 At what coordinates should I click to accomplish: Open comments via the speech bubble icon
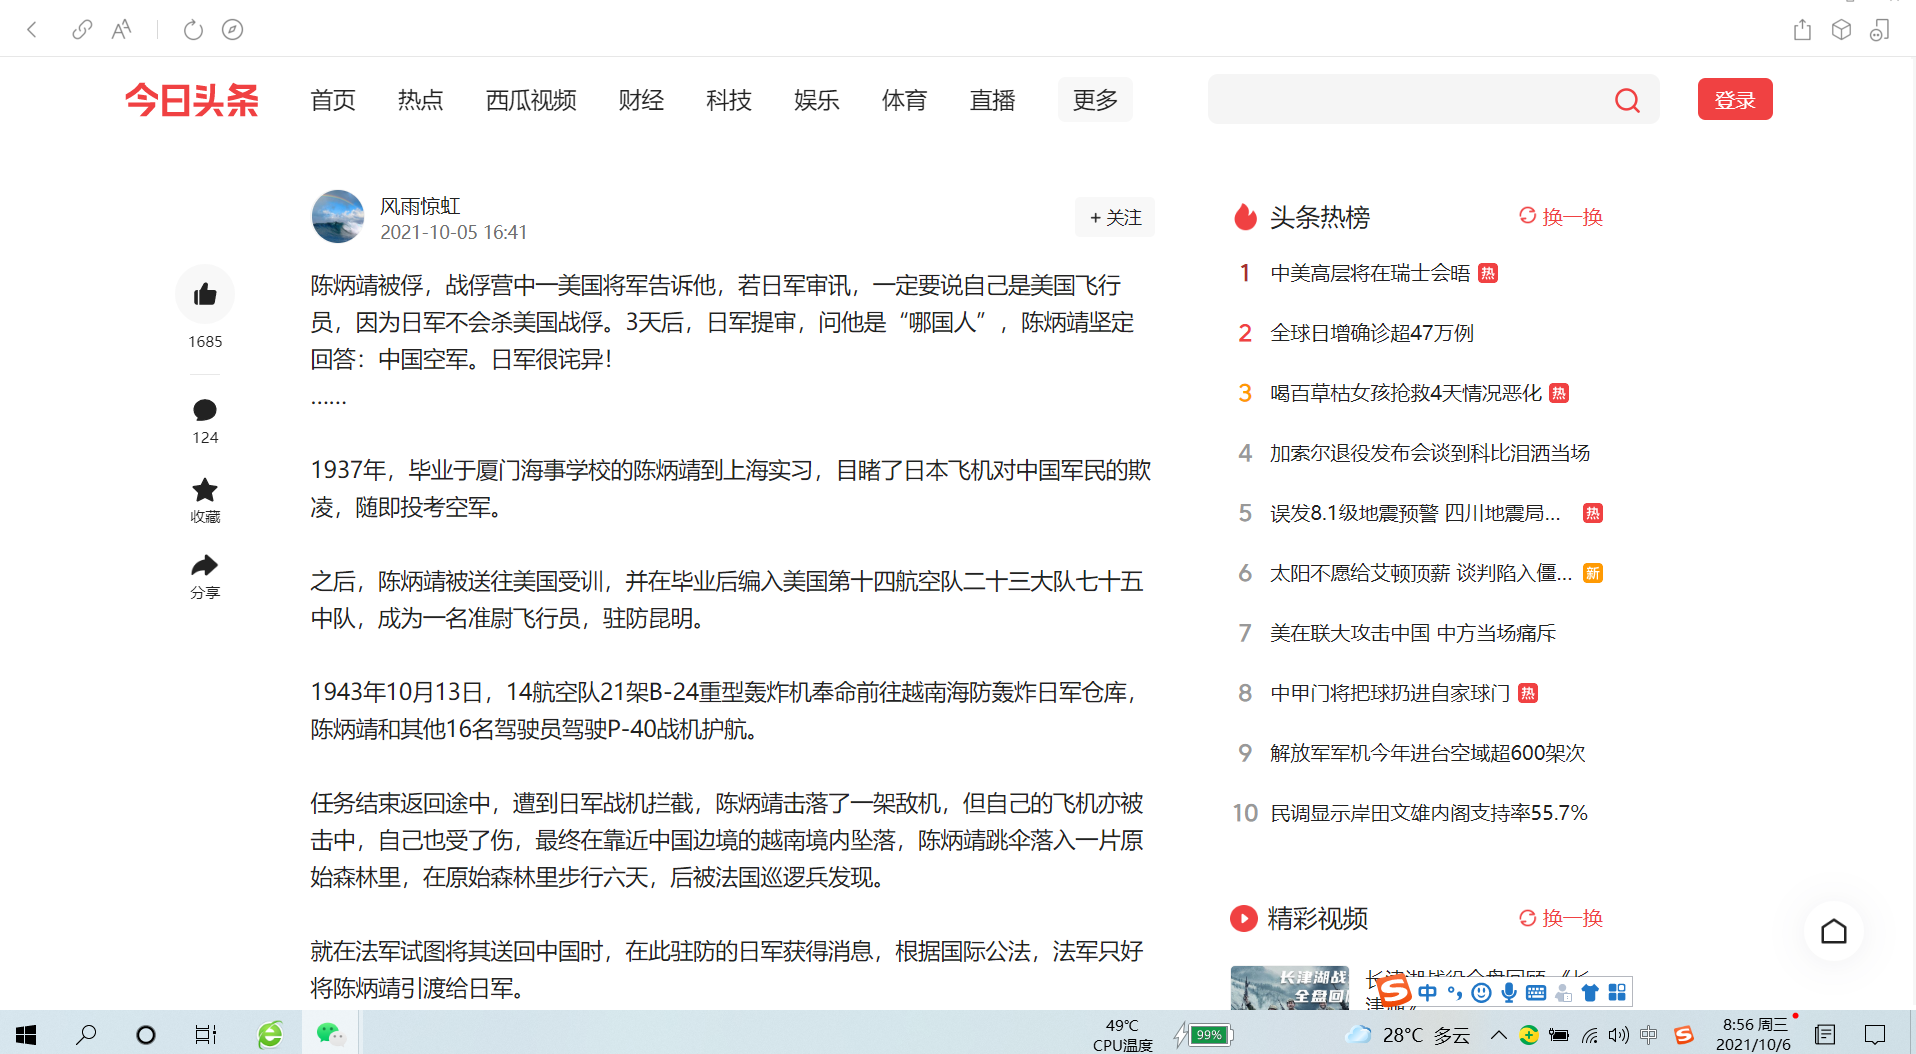[205, 410]
